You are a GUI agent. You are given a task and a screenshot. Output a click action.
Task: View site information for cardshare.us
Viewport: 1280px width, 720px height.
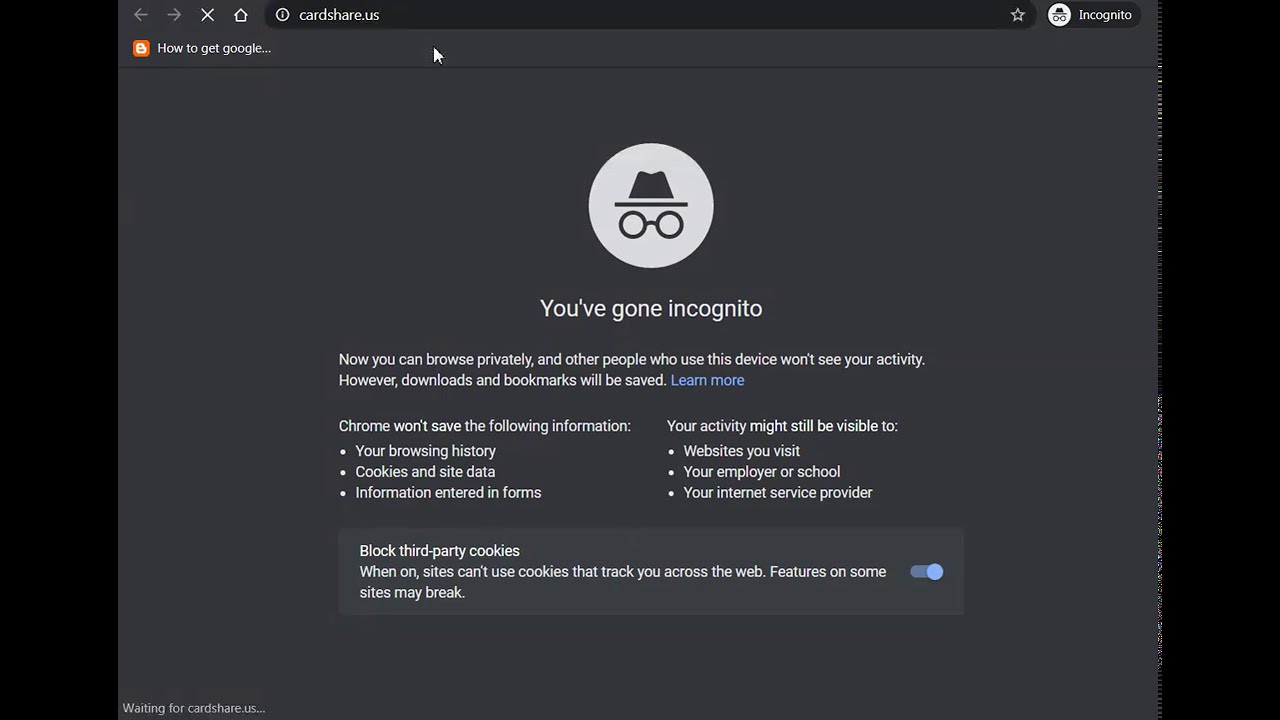(282, 15)
